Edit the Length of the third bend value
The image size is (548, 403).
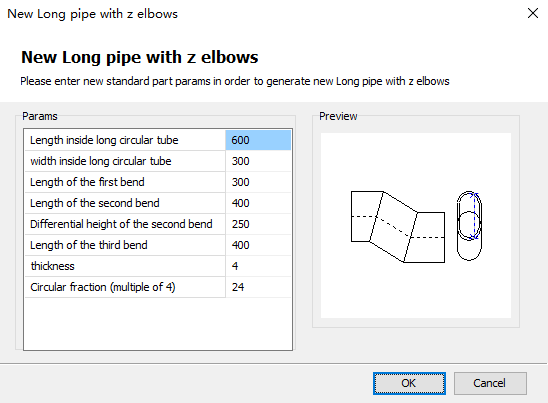(x=258, y=245)
